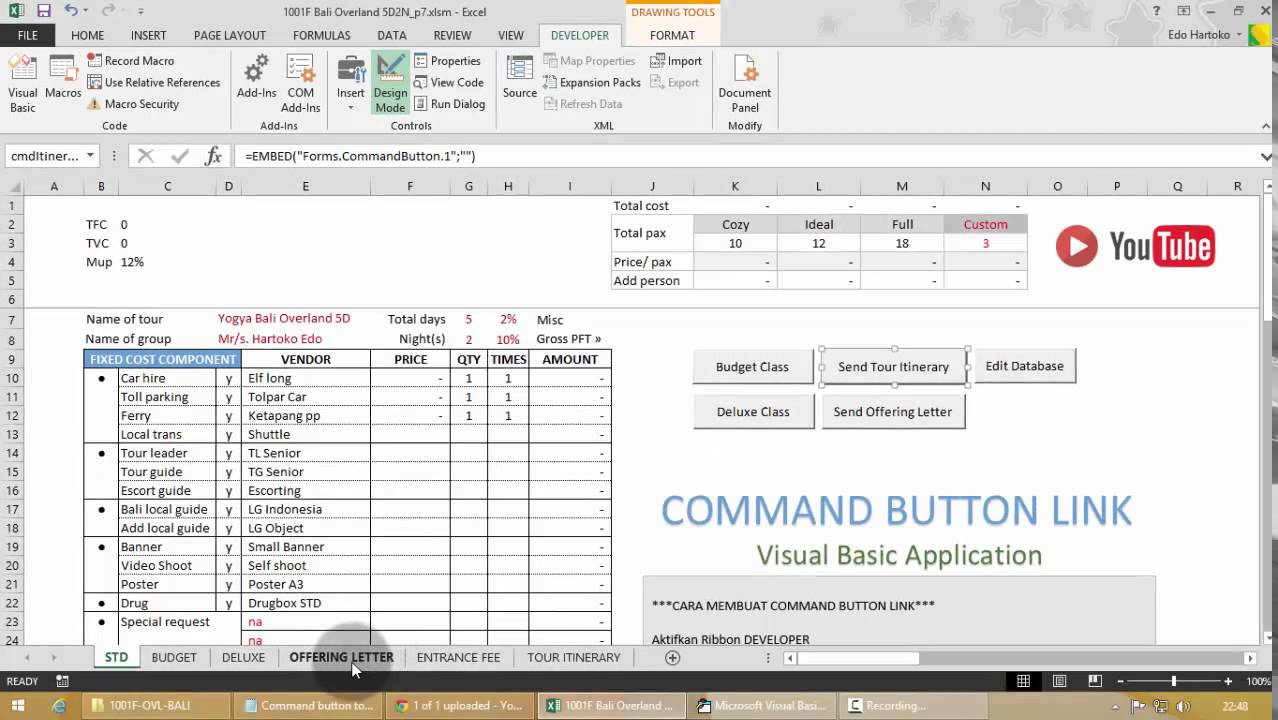This screenshot has width=1278, height=720.
Task: Open the Visual Basic editor
Action: pyautogui.click(x=23, y=84)
